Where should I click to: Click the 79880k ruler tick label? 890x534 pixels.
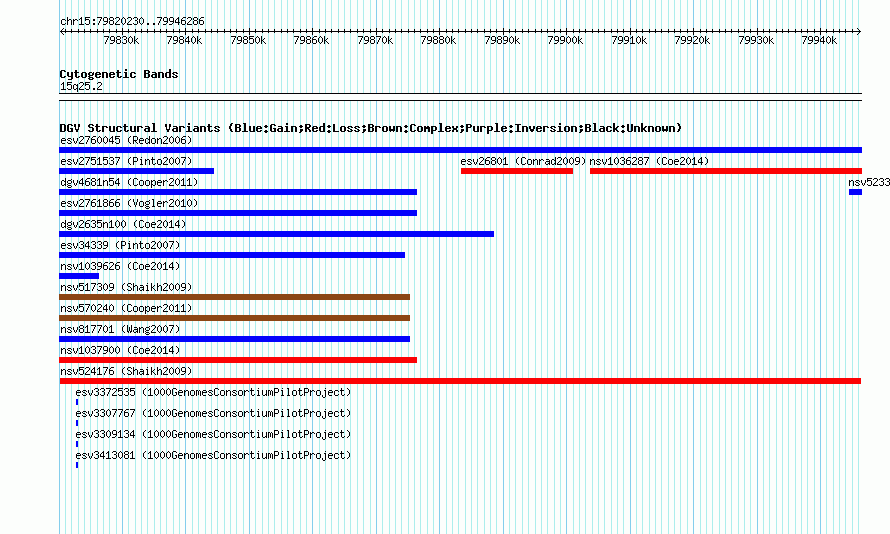[x=438, y=40]
